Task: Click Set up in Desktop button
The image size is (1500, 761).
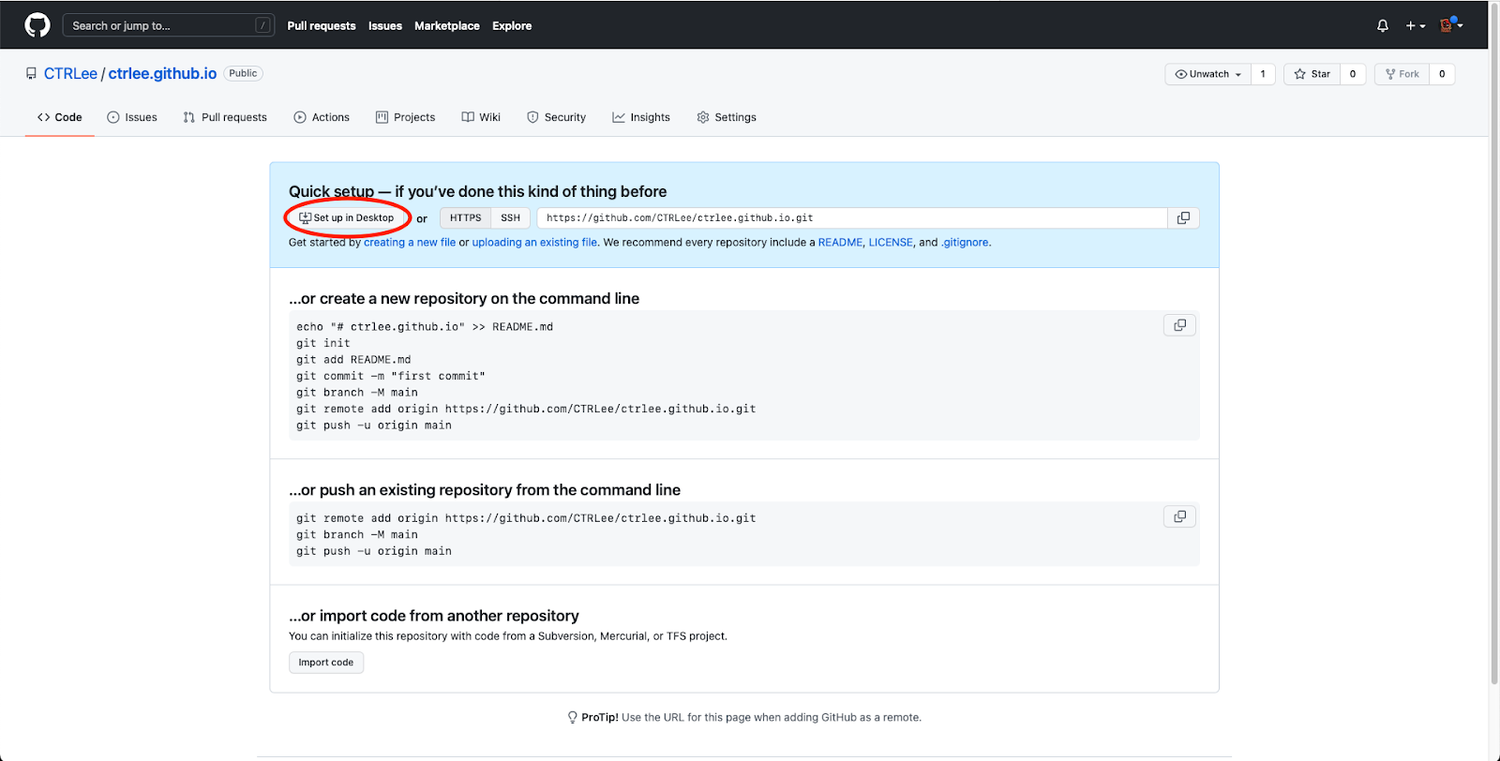Action: [x=347, y=218]
